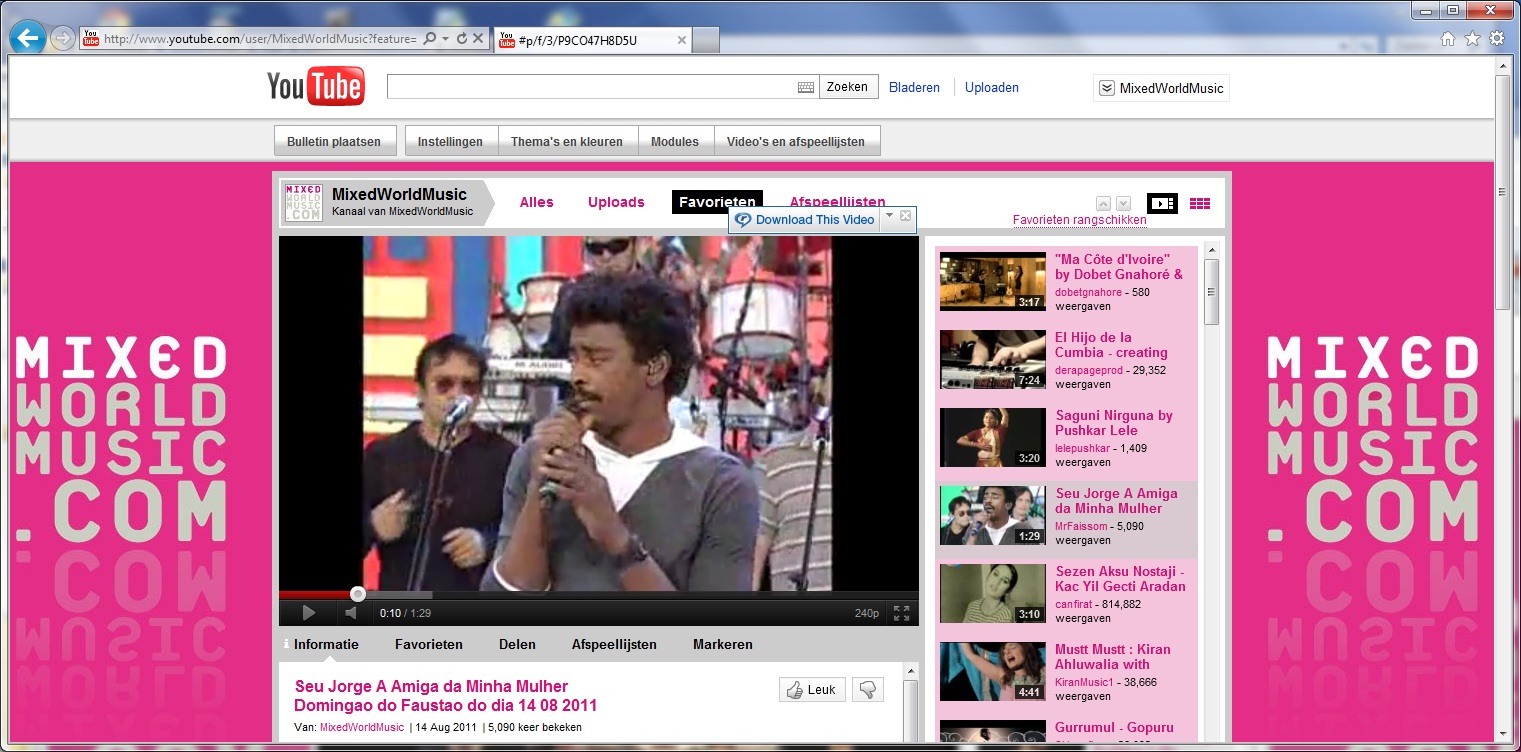Viewport: 1521px width, 752px height.
Task: Open the Favorieten tab below video
Action: coord(429,645)
